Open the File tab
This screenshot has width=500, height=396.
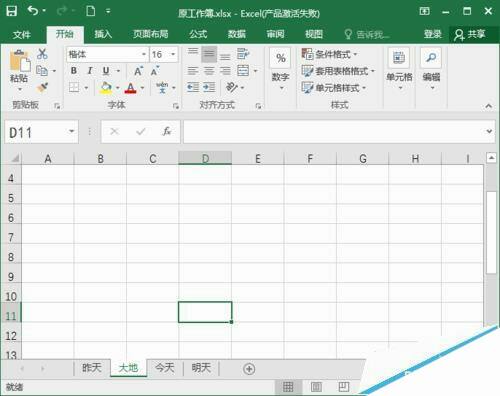coord(22,34)
